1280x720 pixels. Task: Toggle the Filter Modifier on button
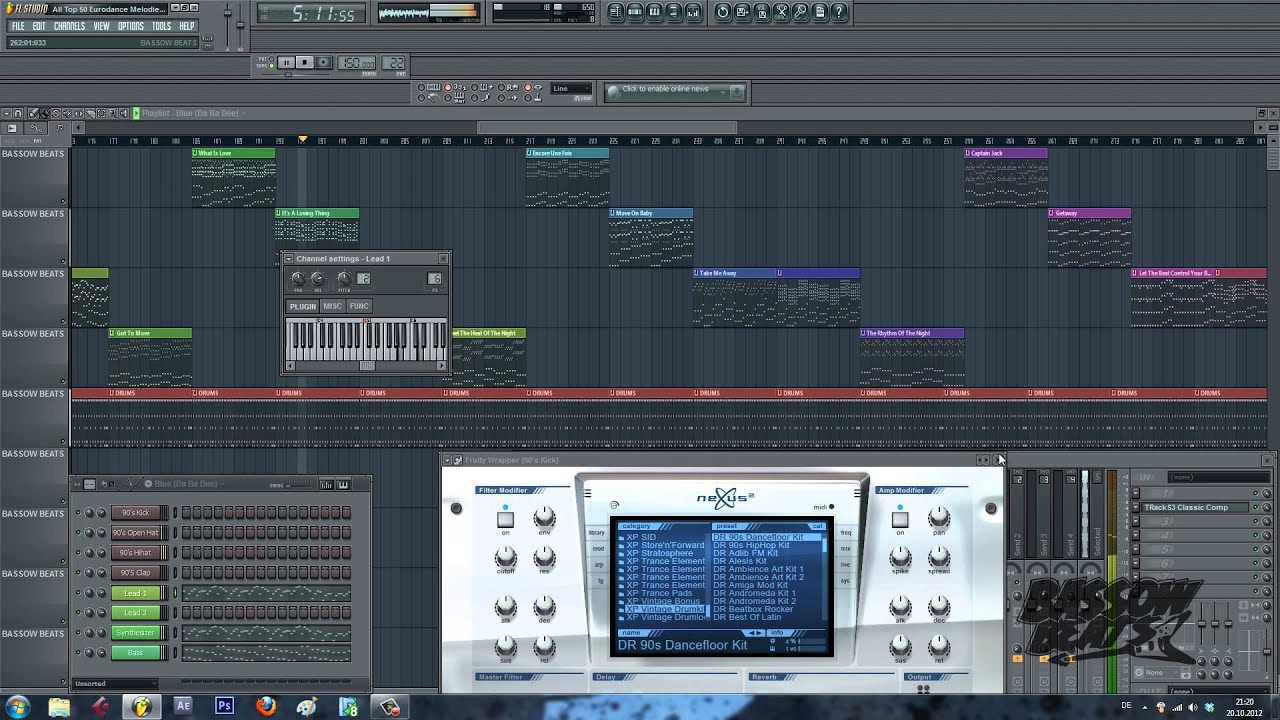505,519
